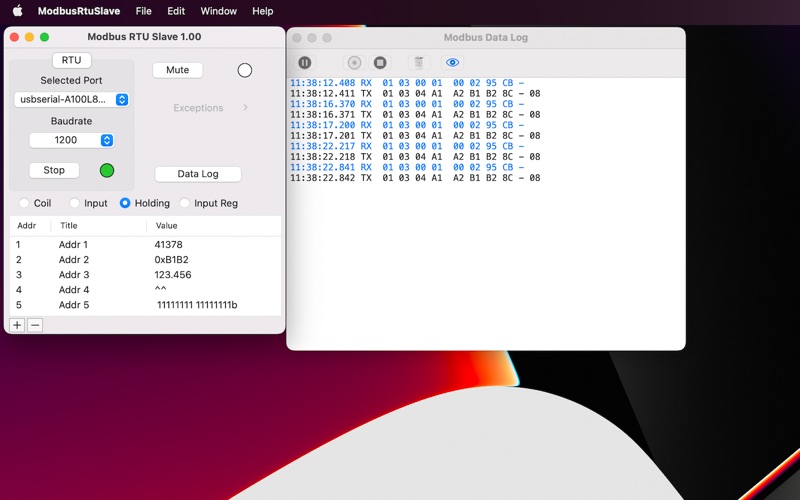The width and height of the screenshot is (800, 500).
Task: Open the Window menu
Action: tap(218, 11)
